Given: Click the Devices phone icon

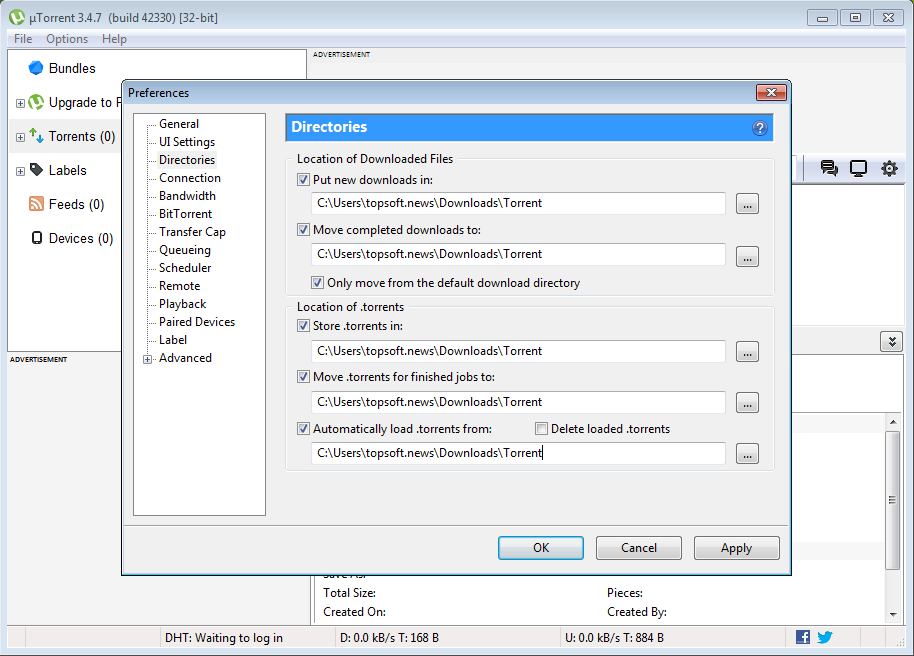Looking at the screenshot, I should pos(37,238).
